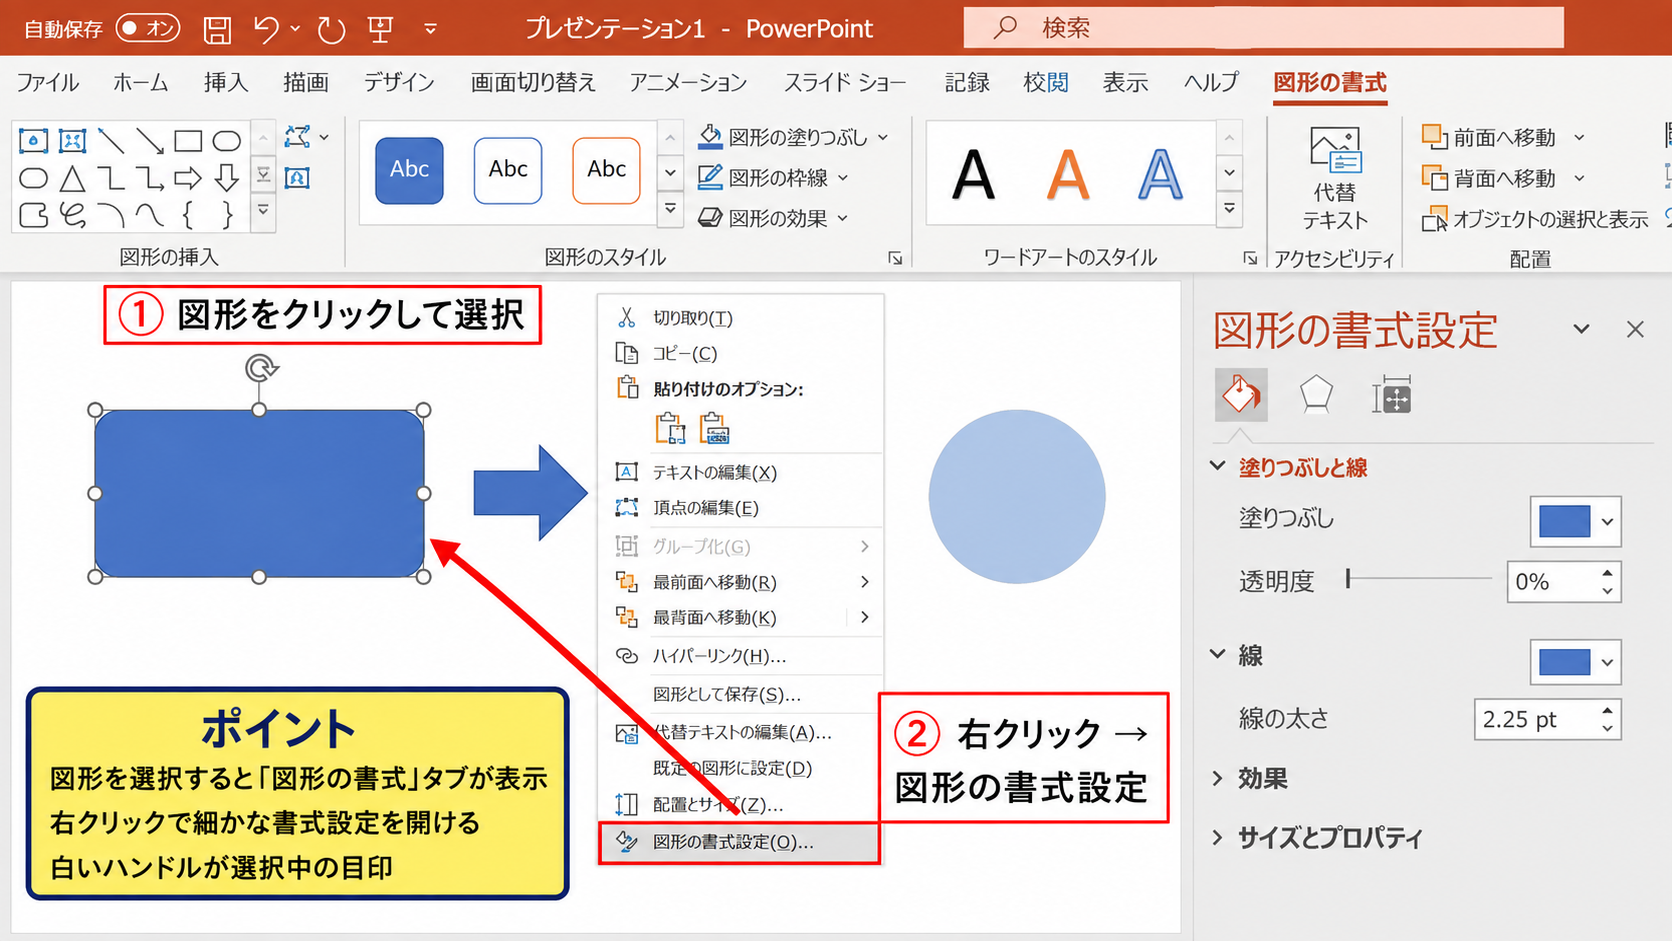Toggle the 自動保存 switch
This screenshot has height=941, width=1672.
pyautogui.click(x=147, y=28)
